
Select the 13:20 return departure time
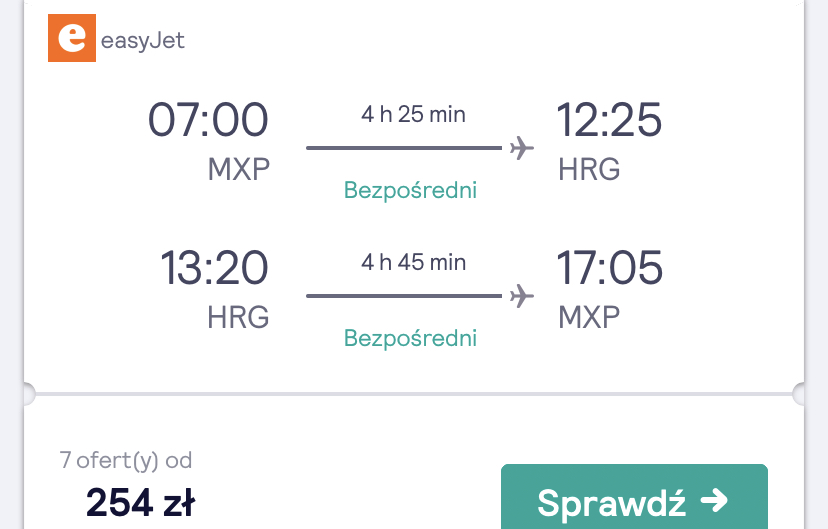tap(214, 268)
